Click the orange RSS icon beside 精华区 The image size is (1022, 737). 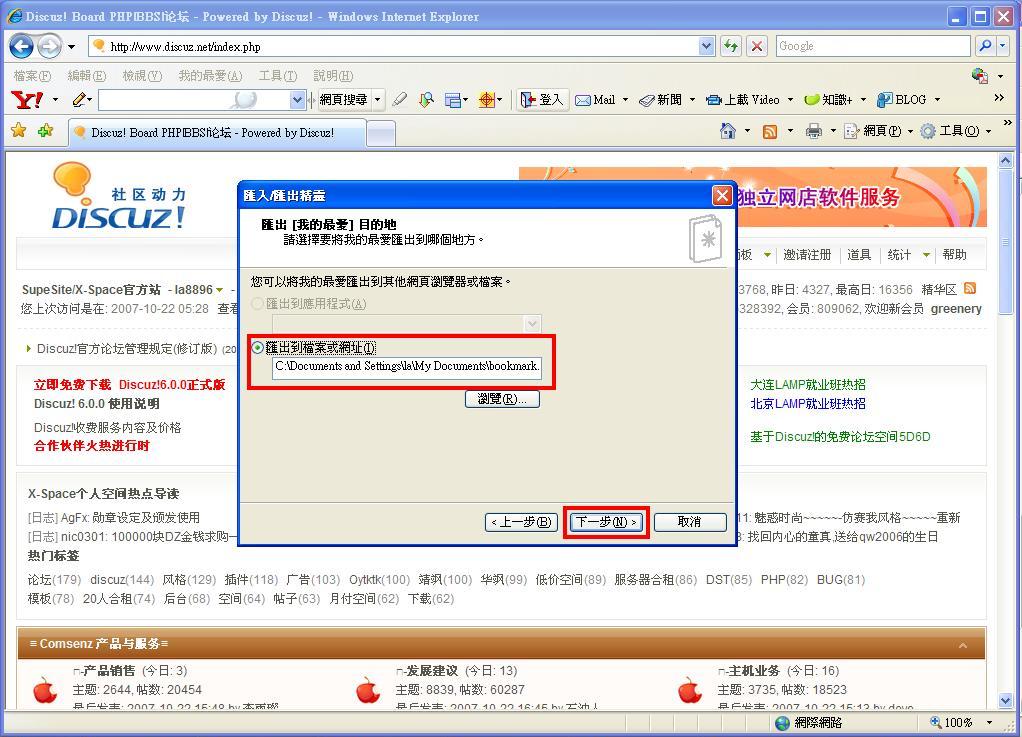pos(970,288)
